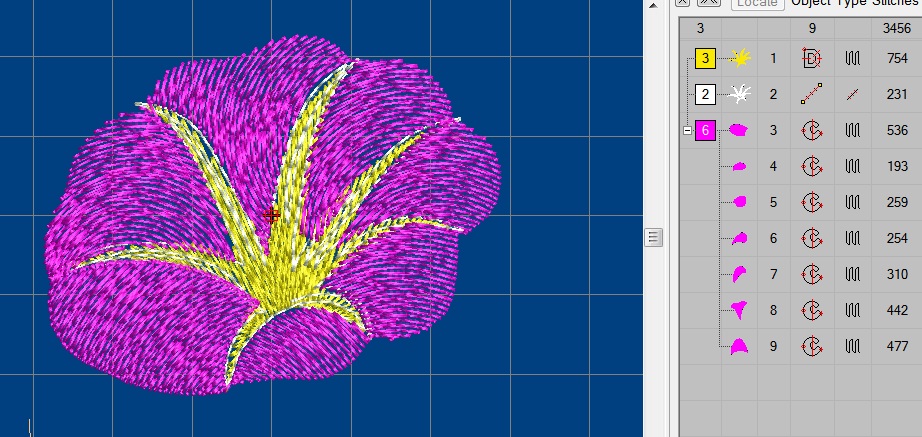
Task: Click the complex fill type icon for object 9
Action: [x=811, y=346]
